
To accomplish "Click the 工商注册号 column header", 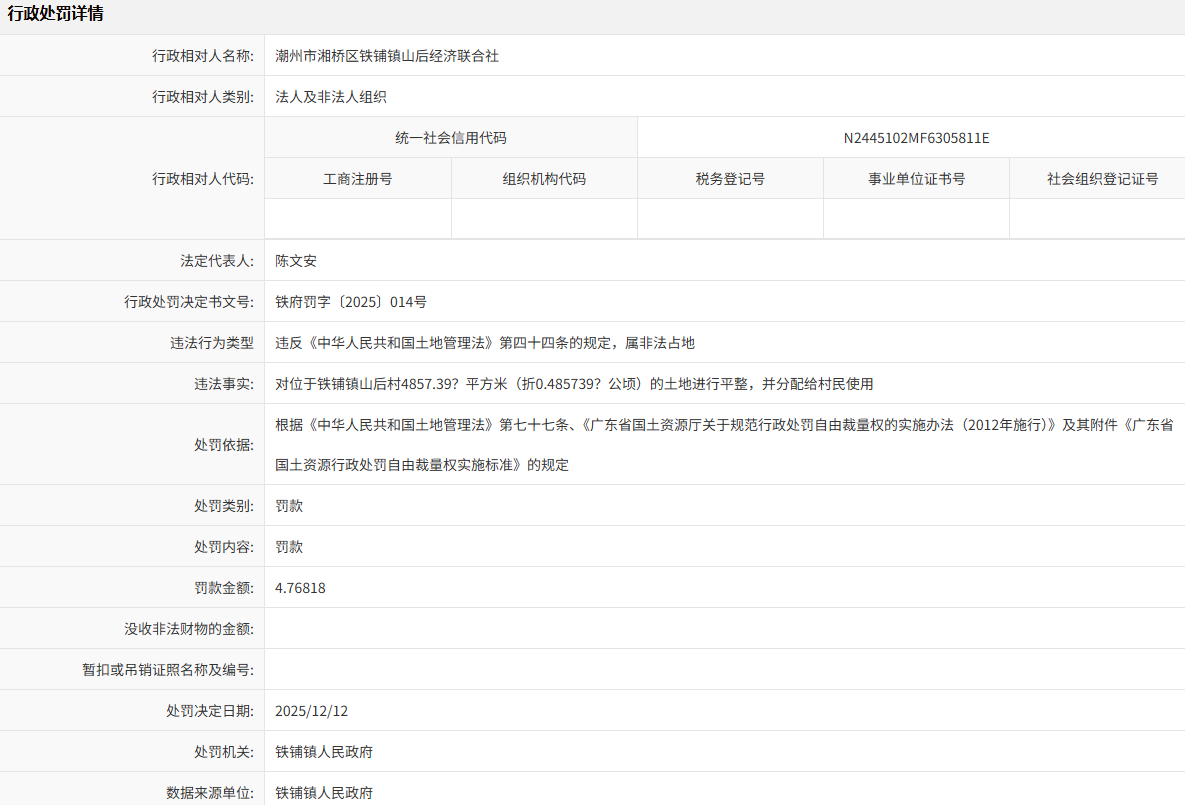I will pos(358,179).
